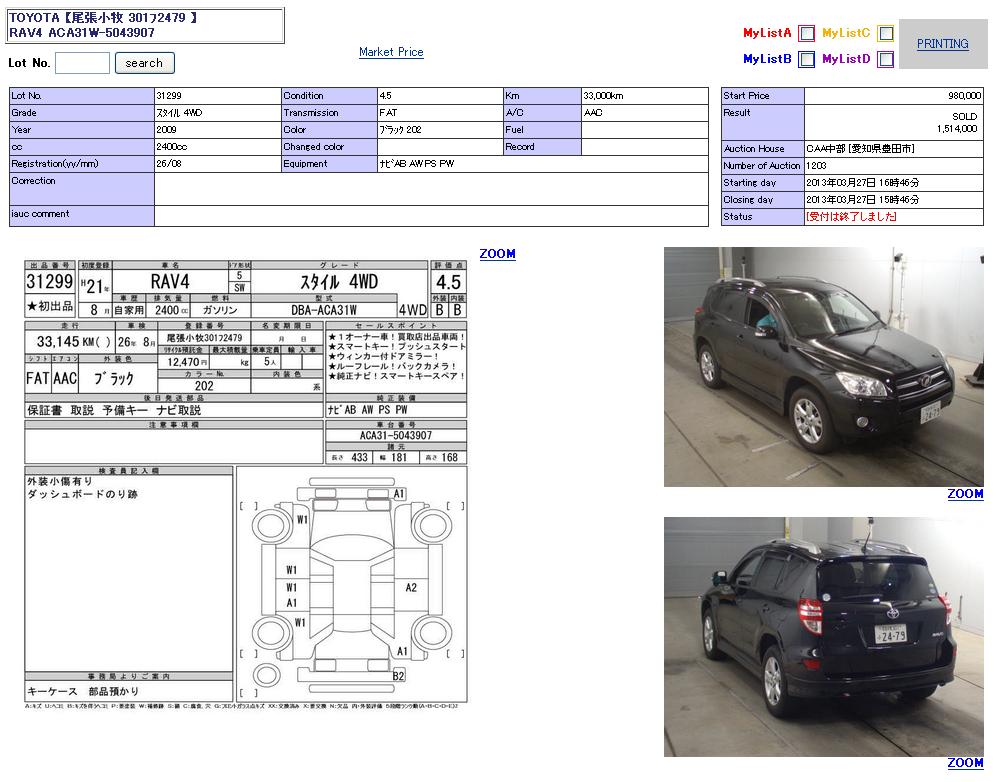Click ZOOM link under front car photo

tap(965, 494)
